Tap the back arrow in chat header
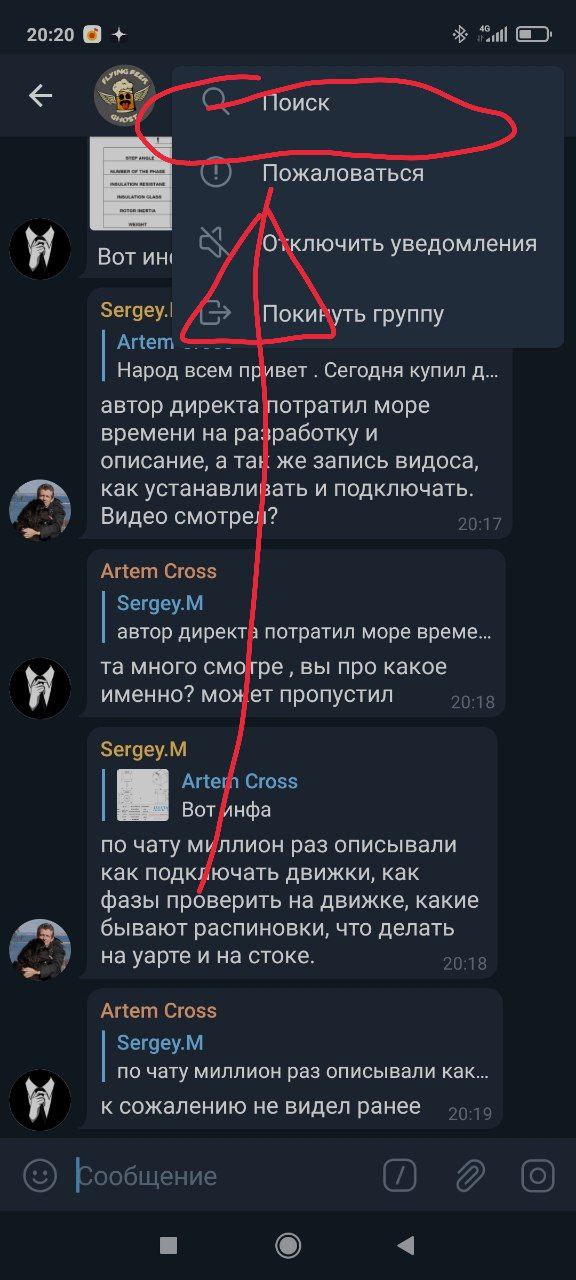The width and height of the screenshot is (576, 1280). 40,95
